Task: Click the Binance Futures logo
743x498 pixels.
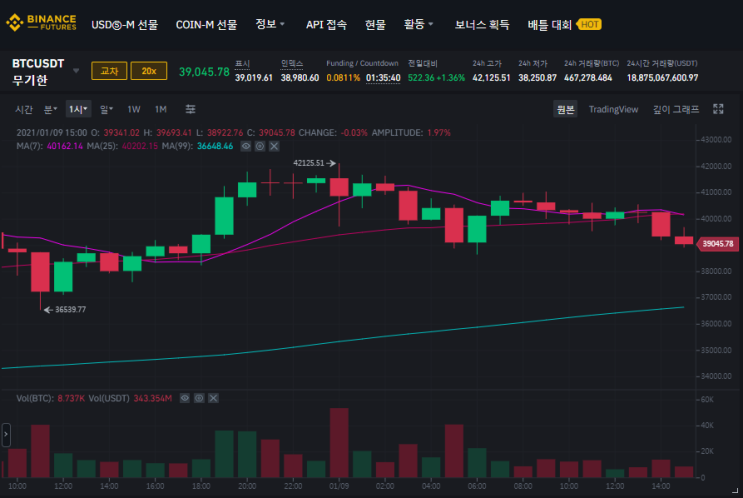Action: (x=41, y=22)
